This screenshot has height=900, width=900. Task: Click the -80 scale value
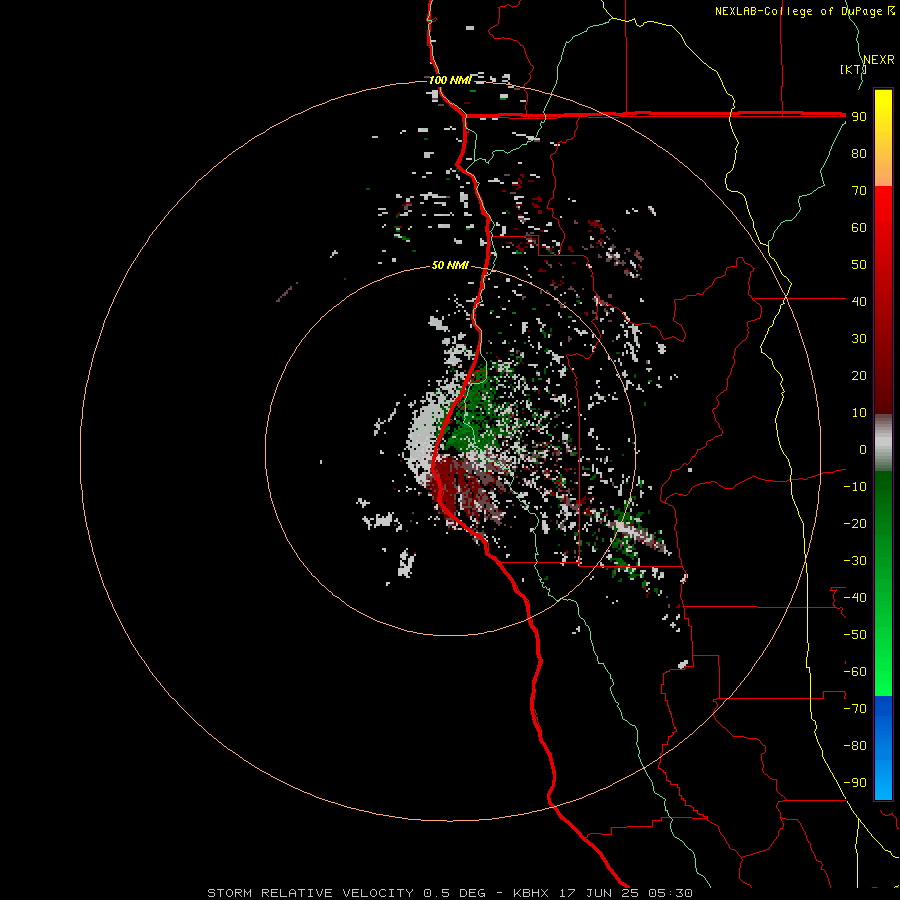click(x=855, y=746)
